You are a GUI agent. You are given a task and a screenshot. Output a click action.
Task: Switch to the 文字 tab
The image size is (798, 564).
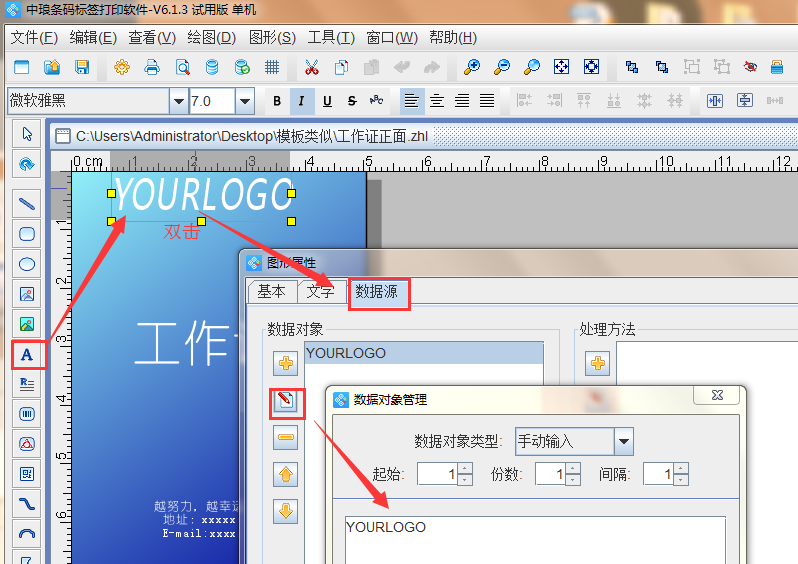[320, 291]
